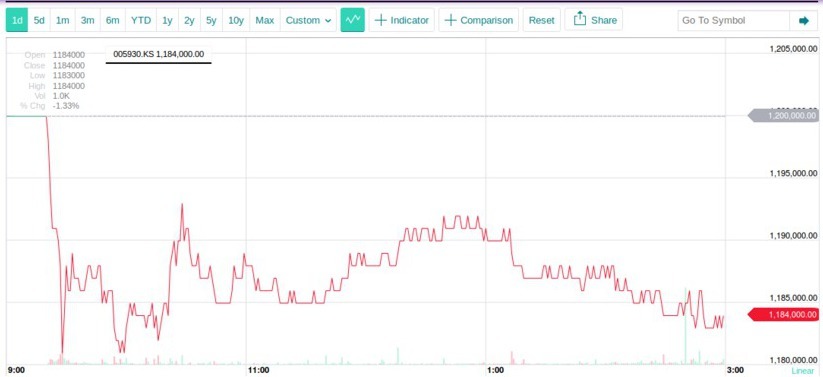Toggle the Linear scale label
This screenshot has height=377, width=823.
pos(804,371)
